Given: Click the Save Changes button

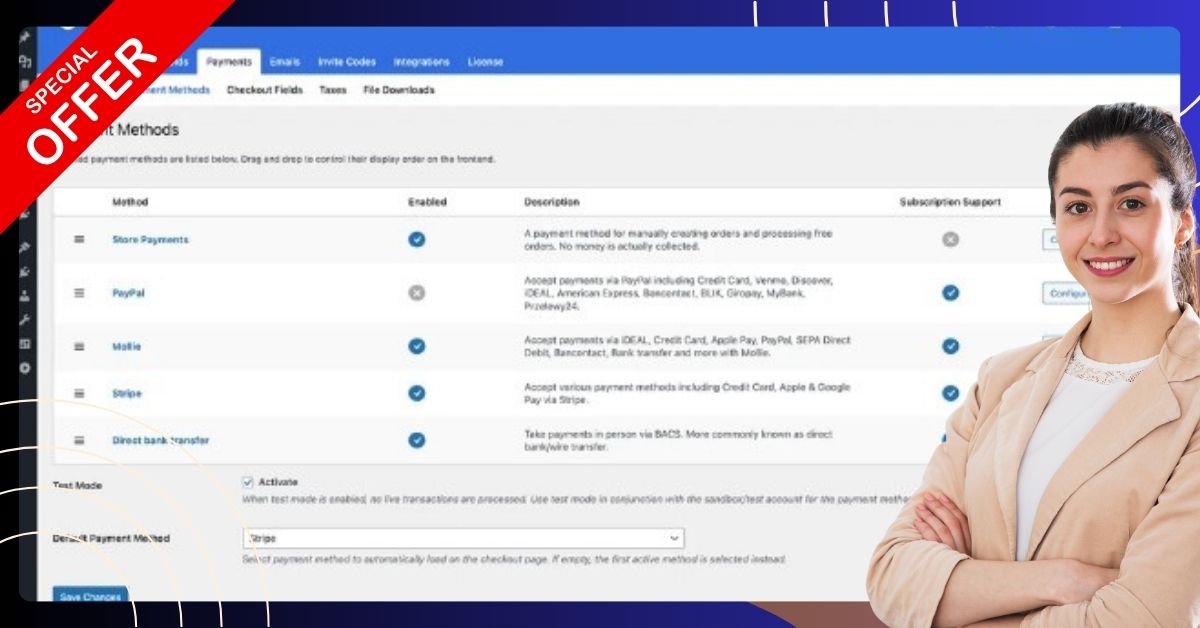Looking at the screenshot, I should pos(90,596).
